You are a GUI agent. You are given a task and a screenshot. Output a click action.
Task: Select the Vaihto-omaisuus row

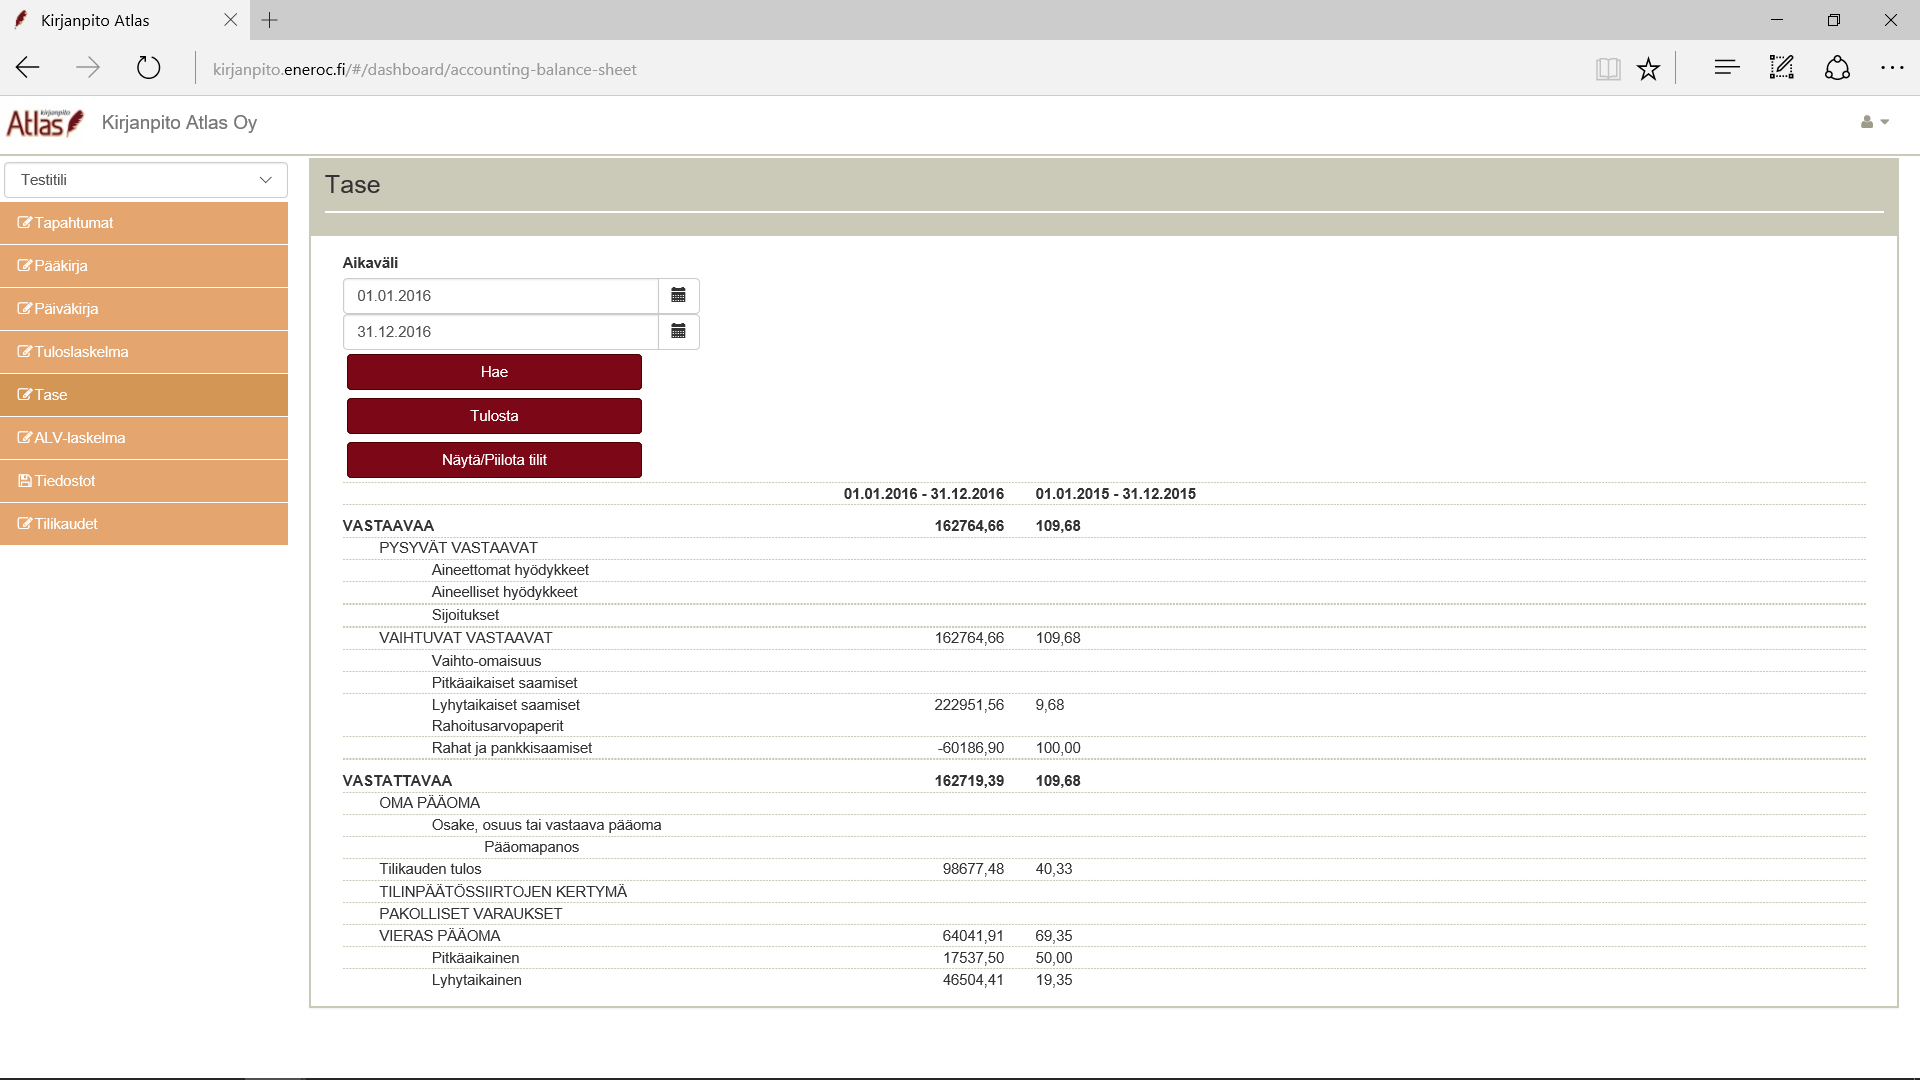point(1104,661)
